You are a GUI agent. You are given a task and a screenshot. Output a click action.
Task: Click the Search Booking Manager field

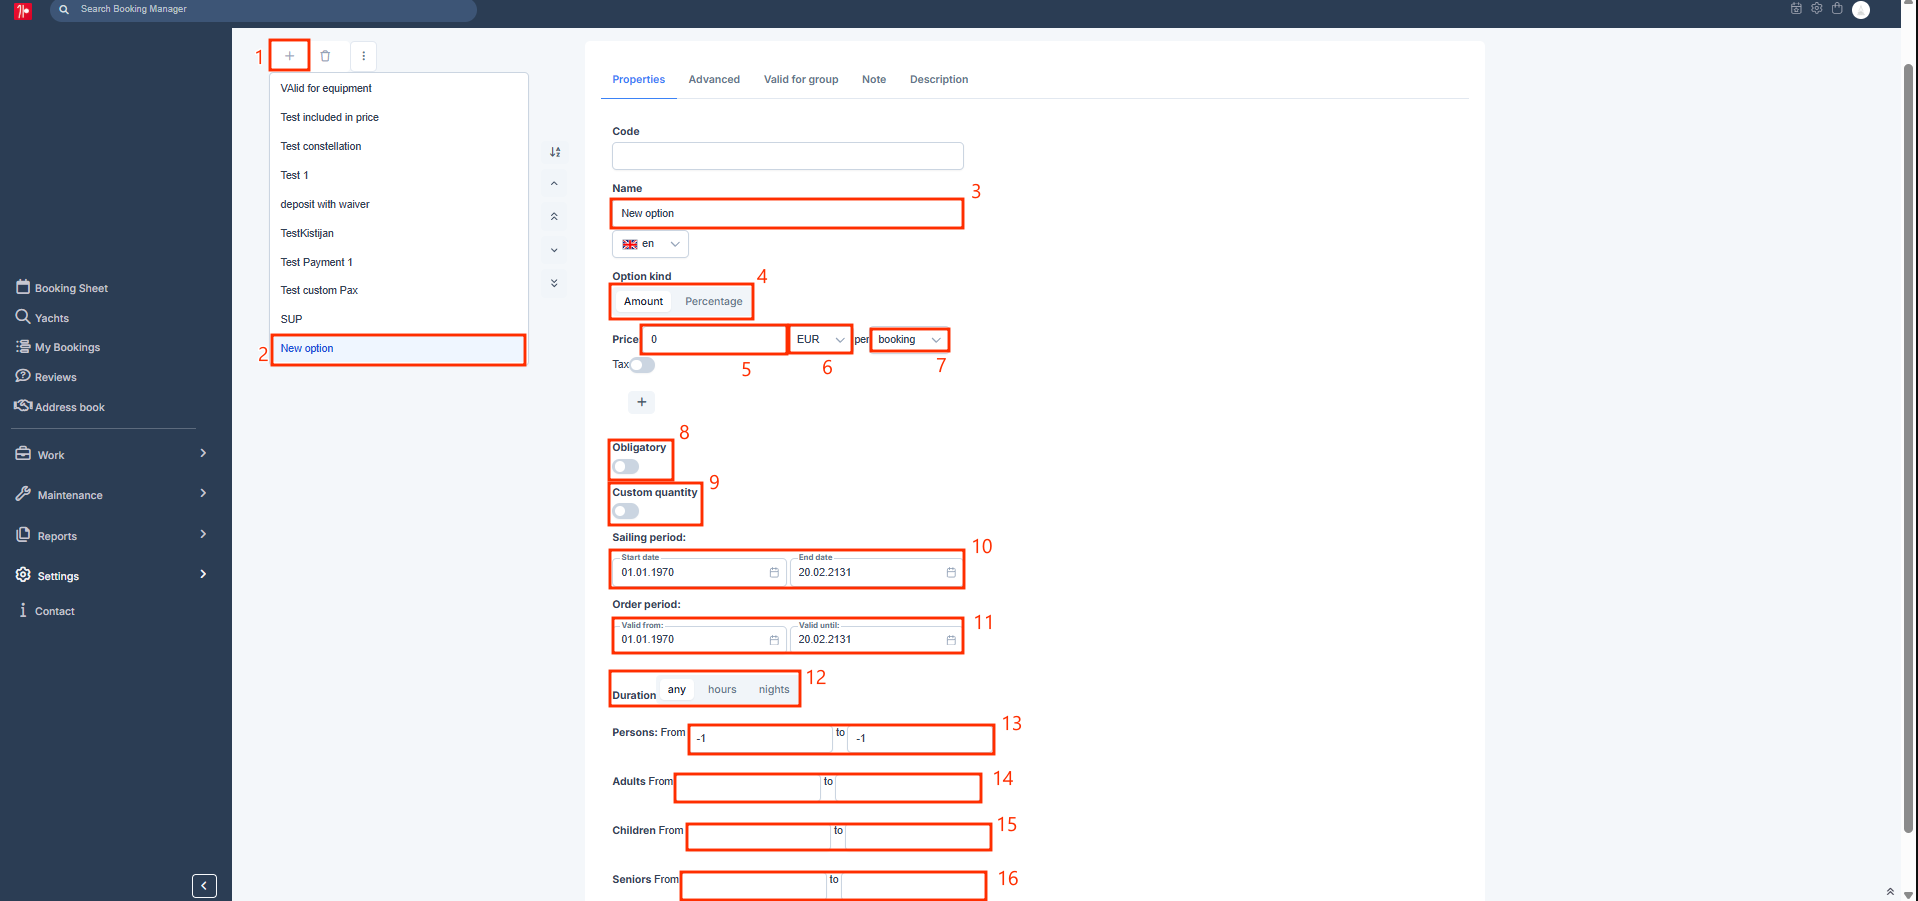[x=263, y=10]
